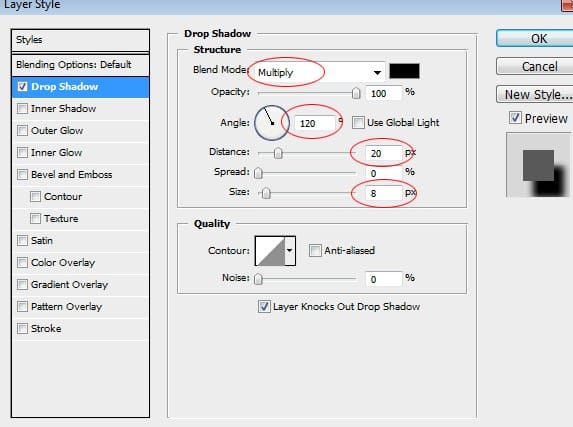Image resolution: width=573 pixels, height=427 pixels.
Task: Click the Cancel button
Action: 539,67
